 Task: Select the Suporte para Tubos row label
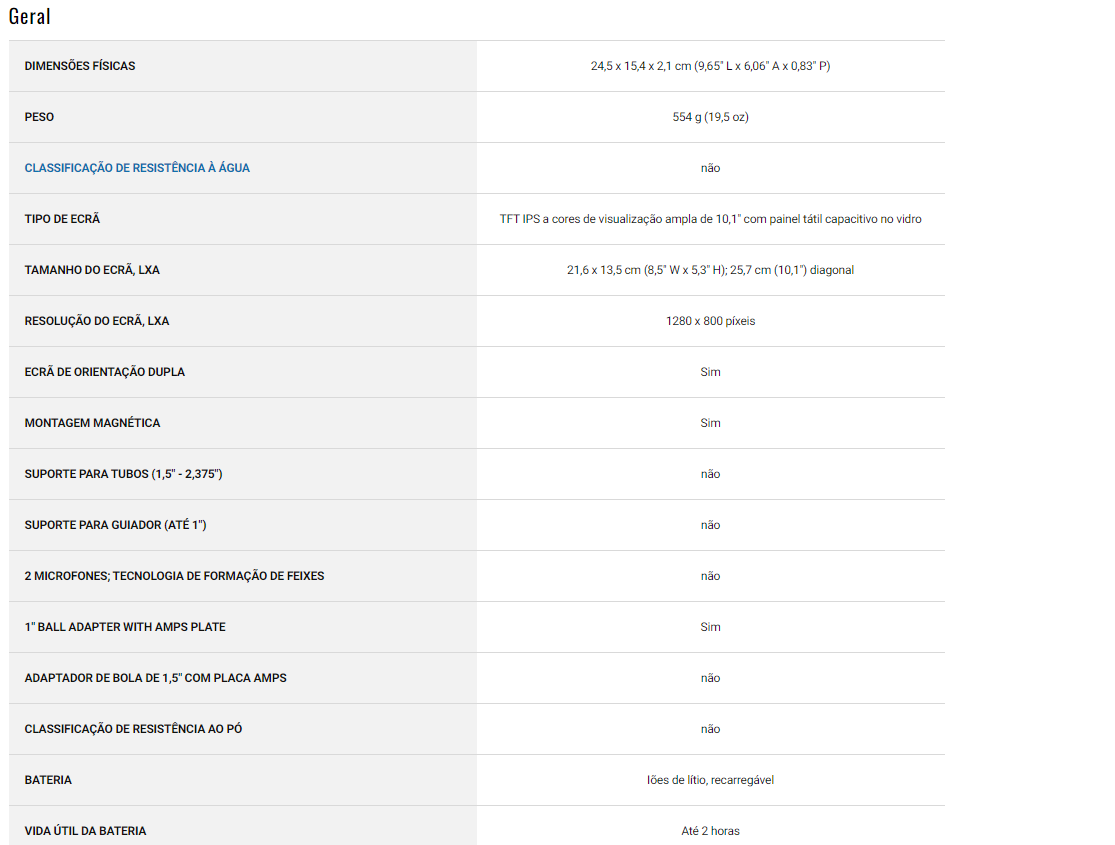click(123, 474)
